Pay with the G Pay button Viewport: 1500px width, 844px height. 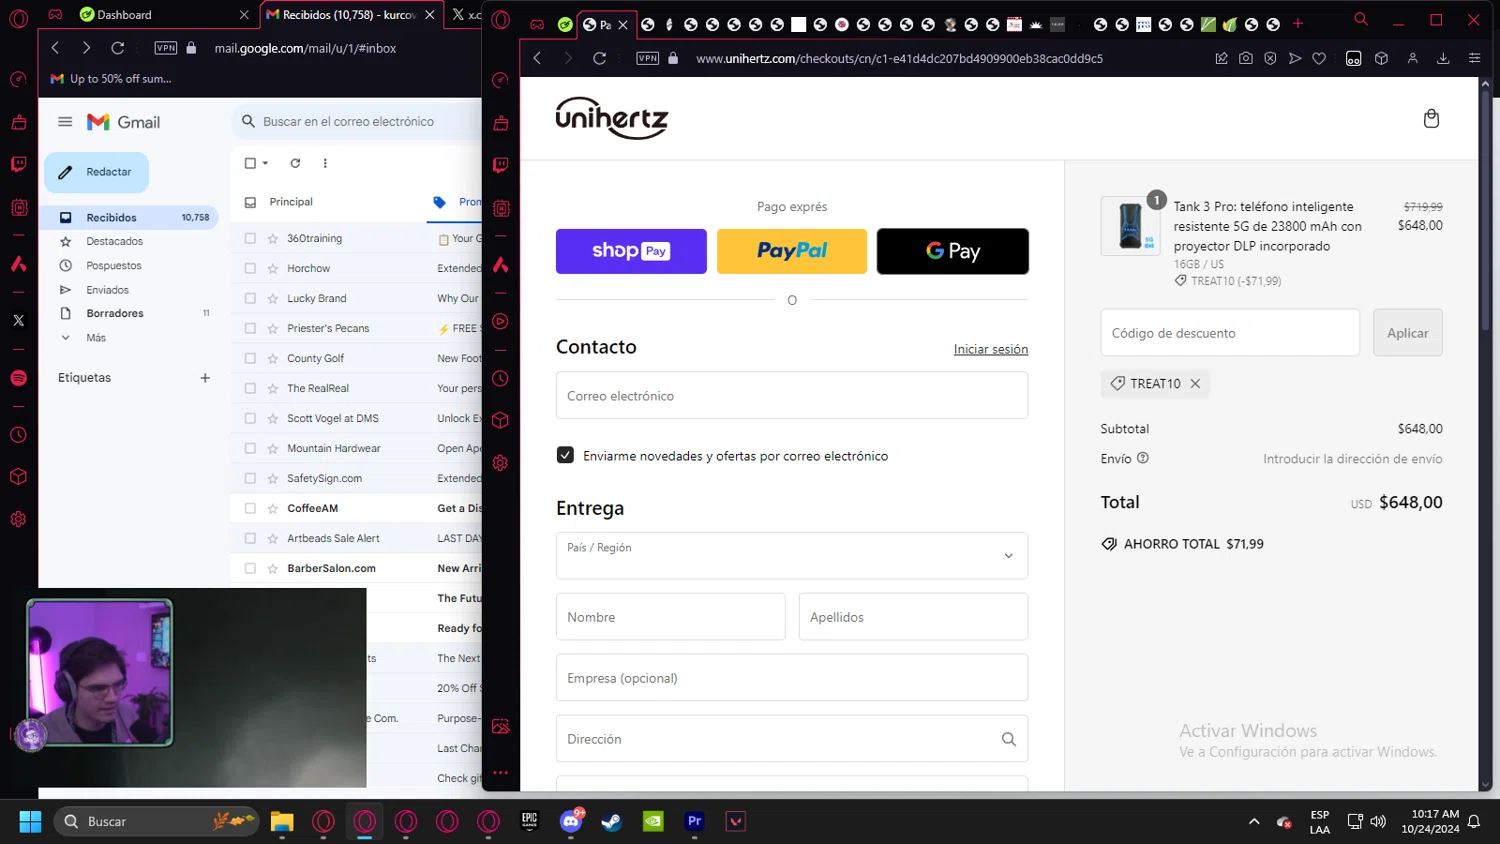point(953,251)
